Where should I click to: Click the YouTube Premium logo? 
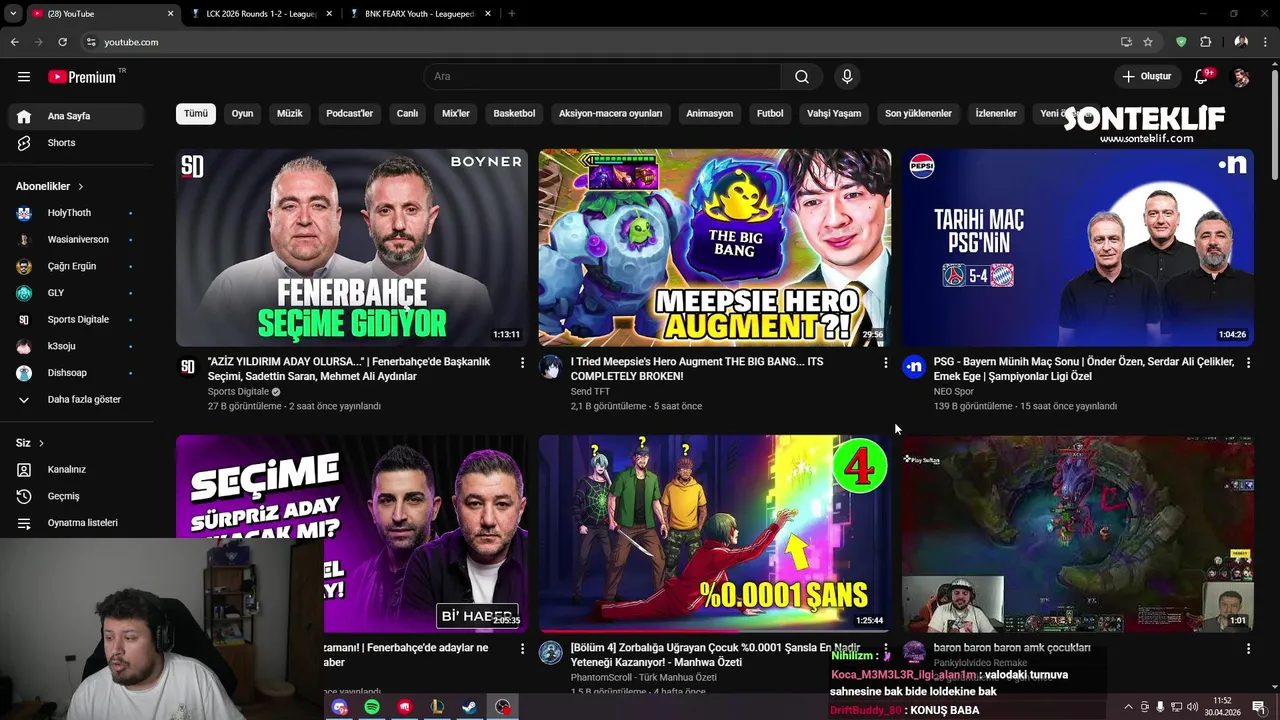click(82, 77)
